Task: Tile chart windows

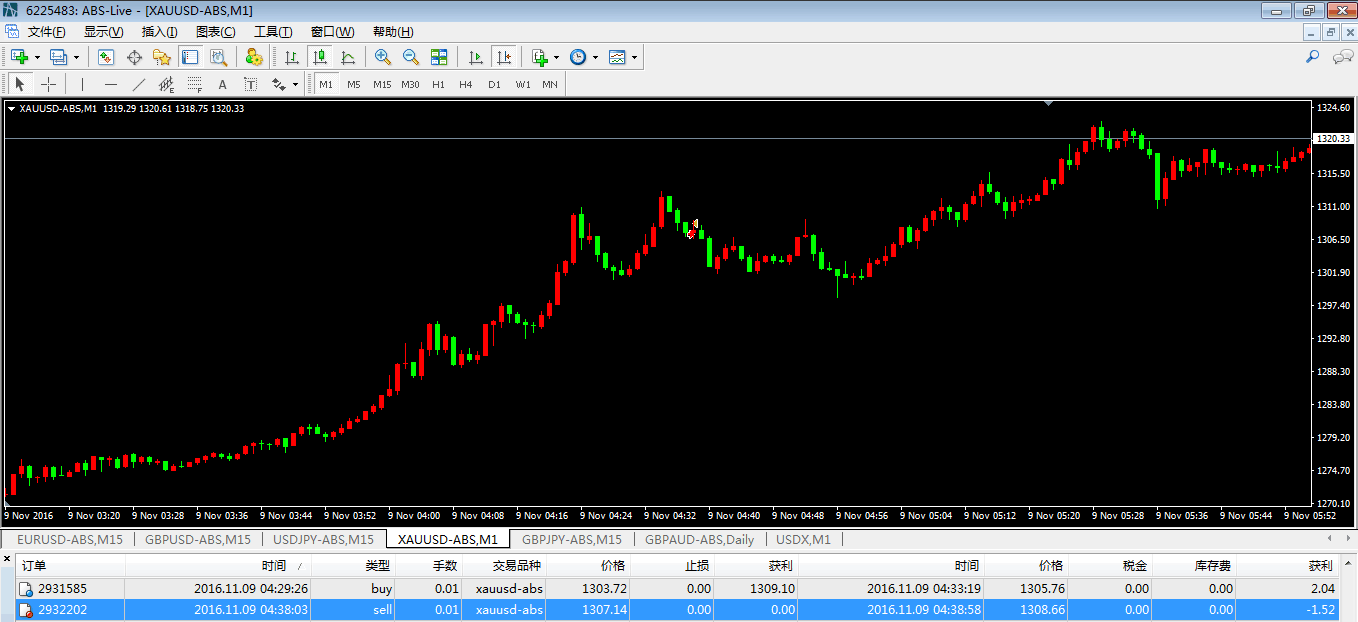Action: (438, 57)
